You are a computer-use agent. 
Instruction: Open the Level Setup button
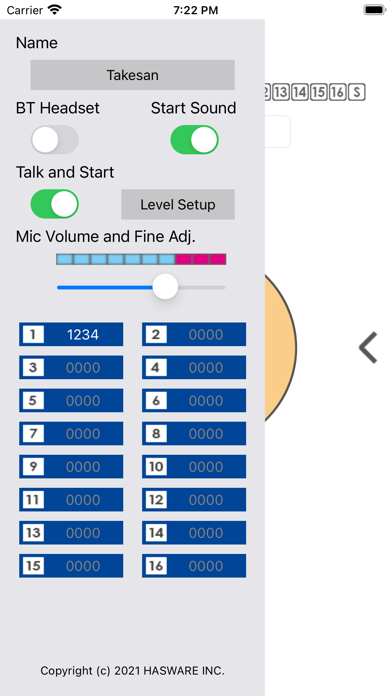pyautogui.click(x=178, y=204)
